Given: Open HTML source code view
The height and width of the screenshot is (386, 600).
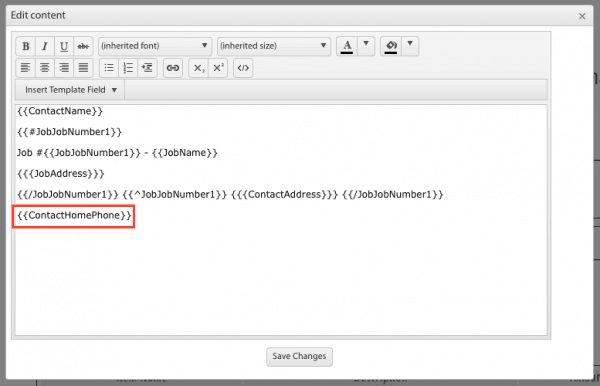Looking at the screenshot, I should (243, 68).
